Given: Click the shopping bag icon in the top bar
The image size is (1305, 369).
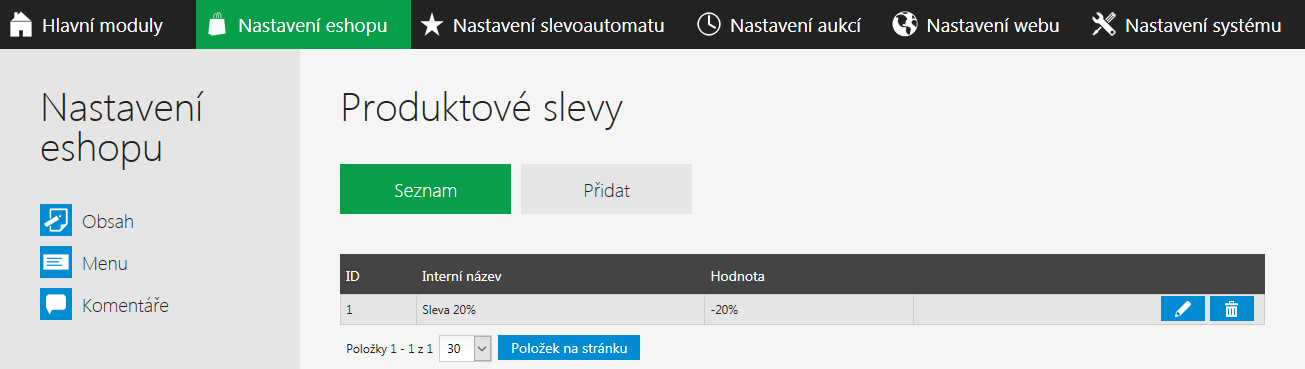Looking at the screenshot, I should 217,25.
